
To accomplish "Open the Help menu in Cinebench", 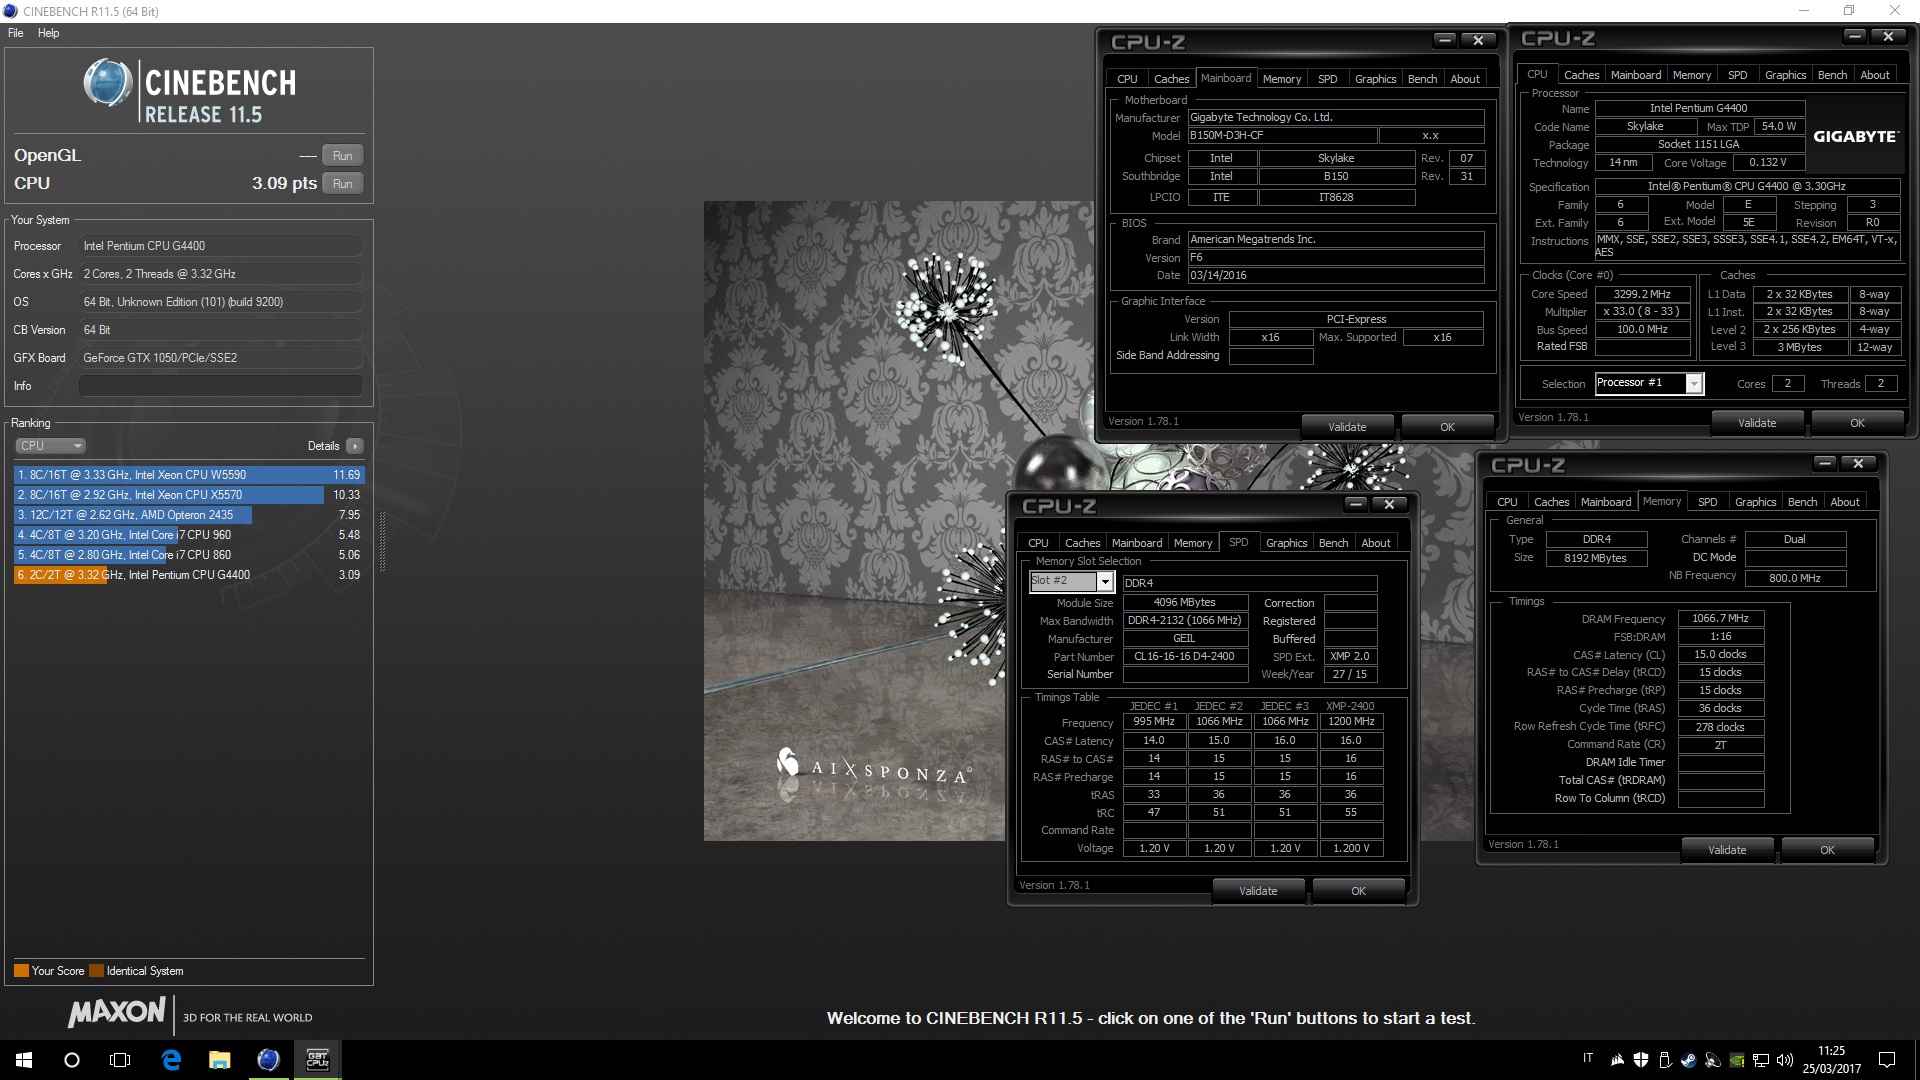I will pos(49,33).
